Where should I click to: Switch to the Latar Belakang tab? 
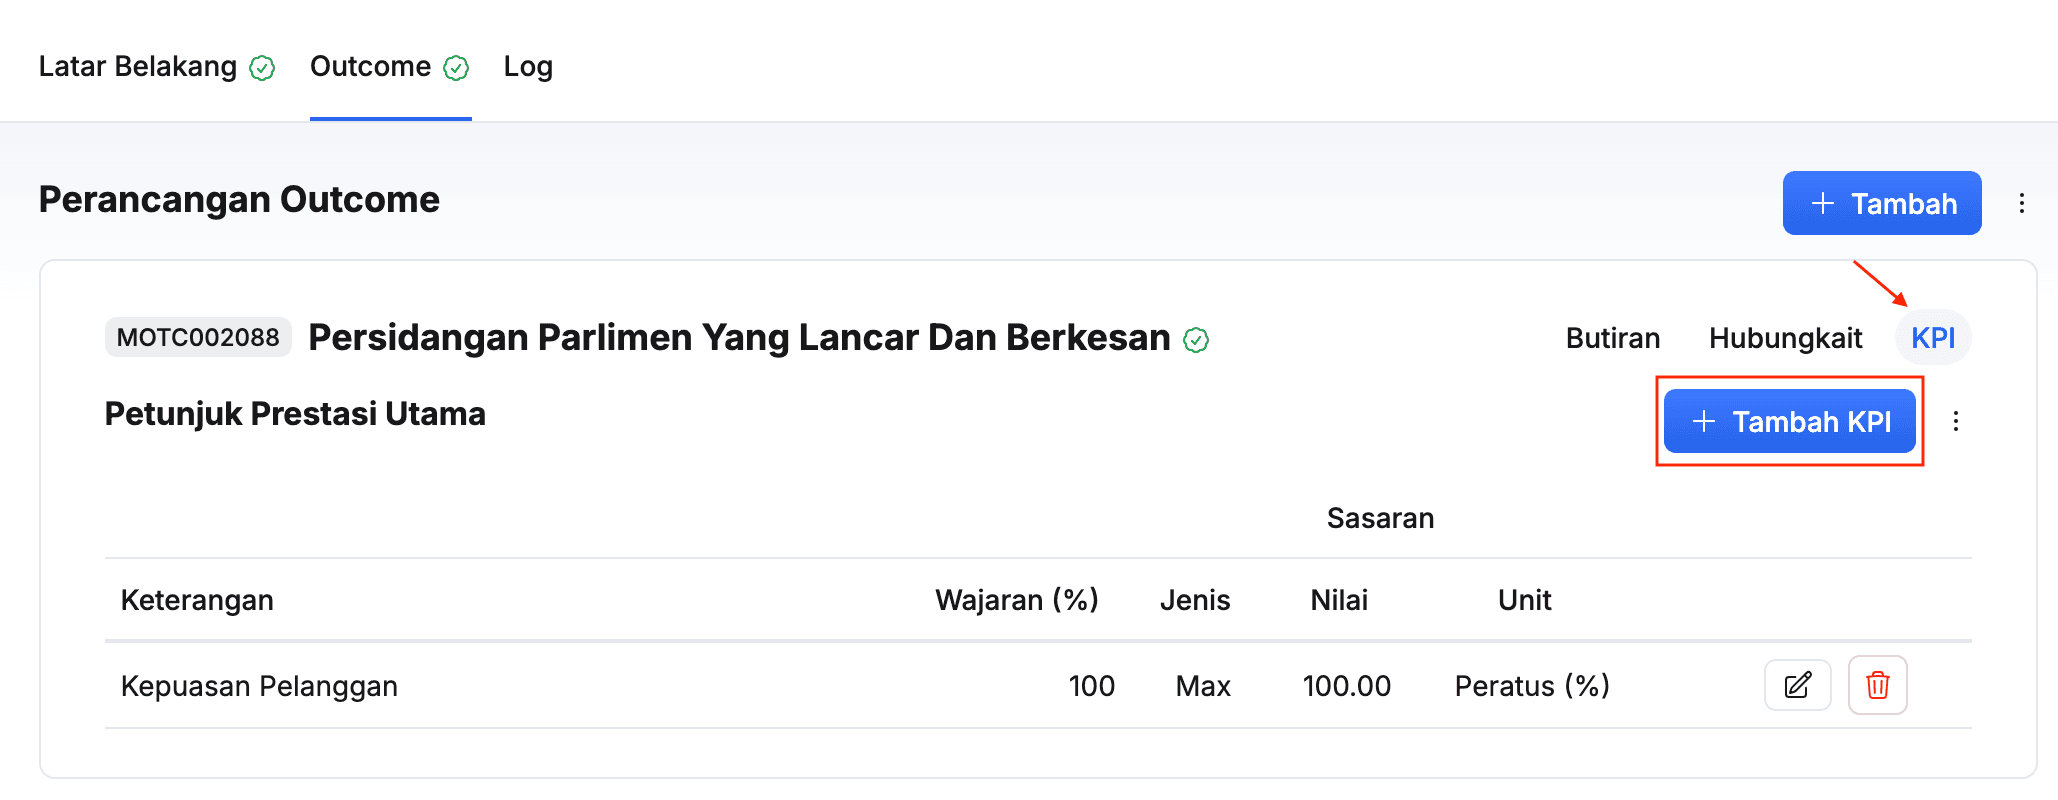[x=138, y=66]
